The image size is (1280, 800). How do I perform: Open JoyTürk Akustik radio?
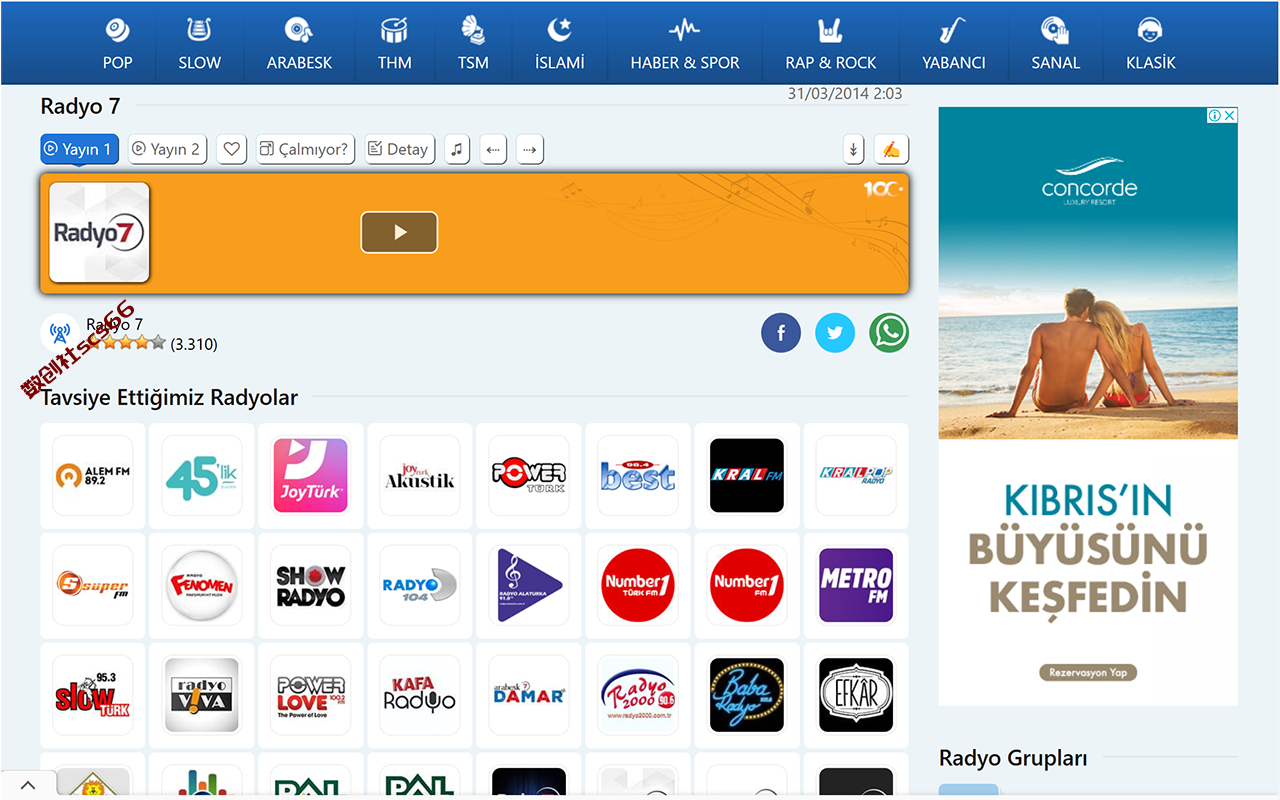pos(420,475)
